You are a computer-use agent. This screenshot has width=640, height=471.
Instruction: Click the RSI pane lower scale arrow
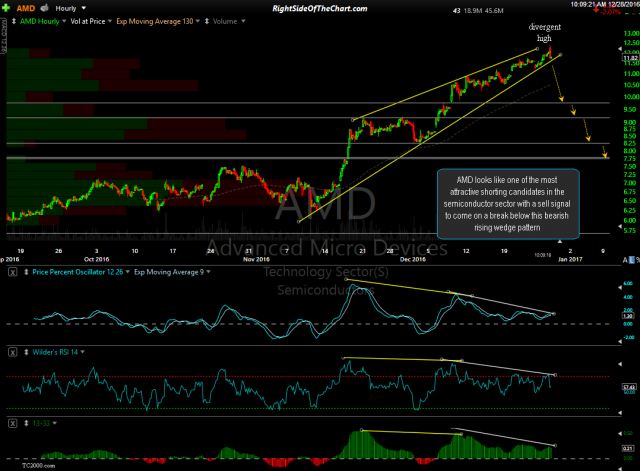pyautogui.click(x=620, y=413)
